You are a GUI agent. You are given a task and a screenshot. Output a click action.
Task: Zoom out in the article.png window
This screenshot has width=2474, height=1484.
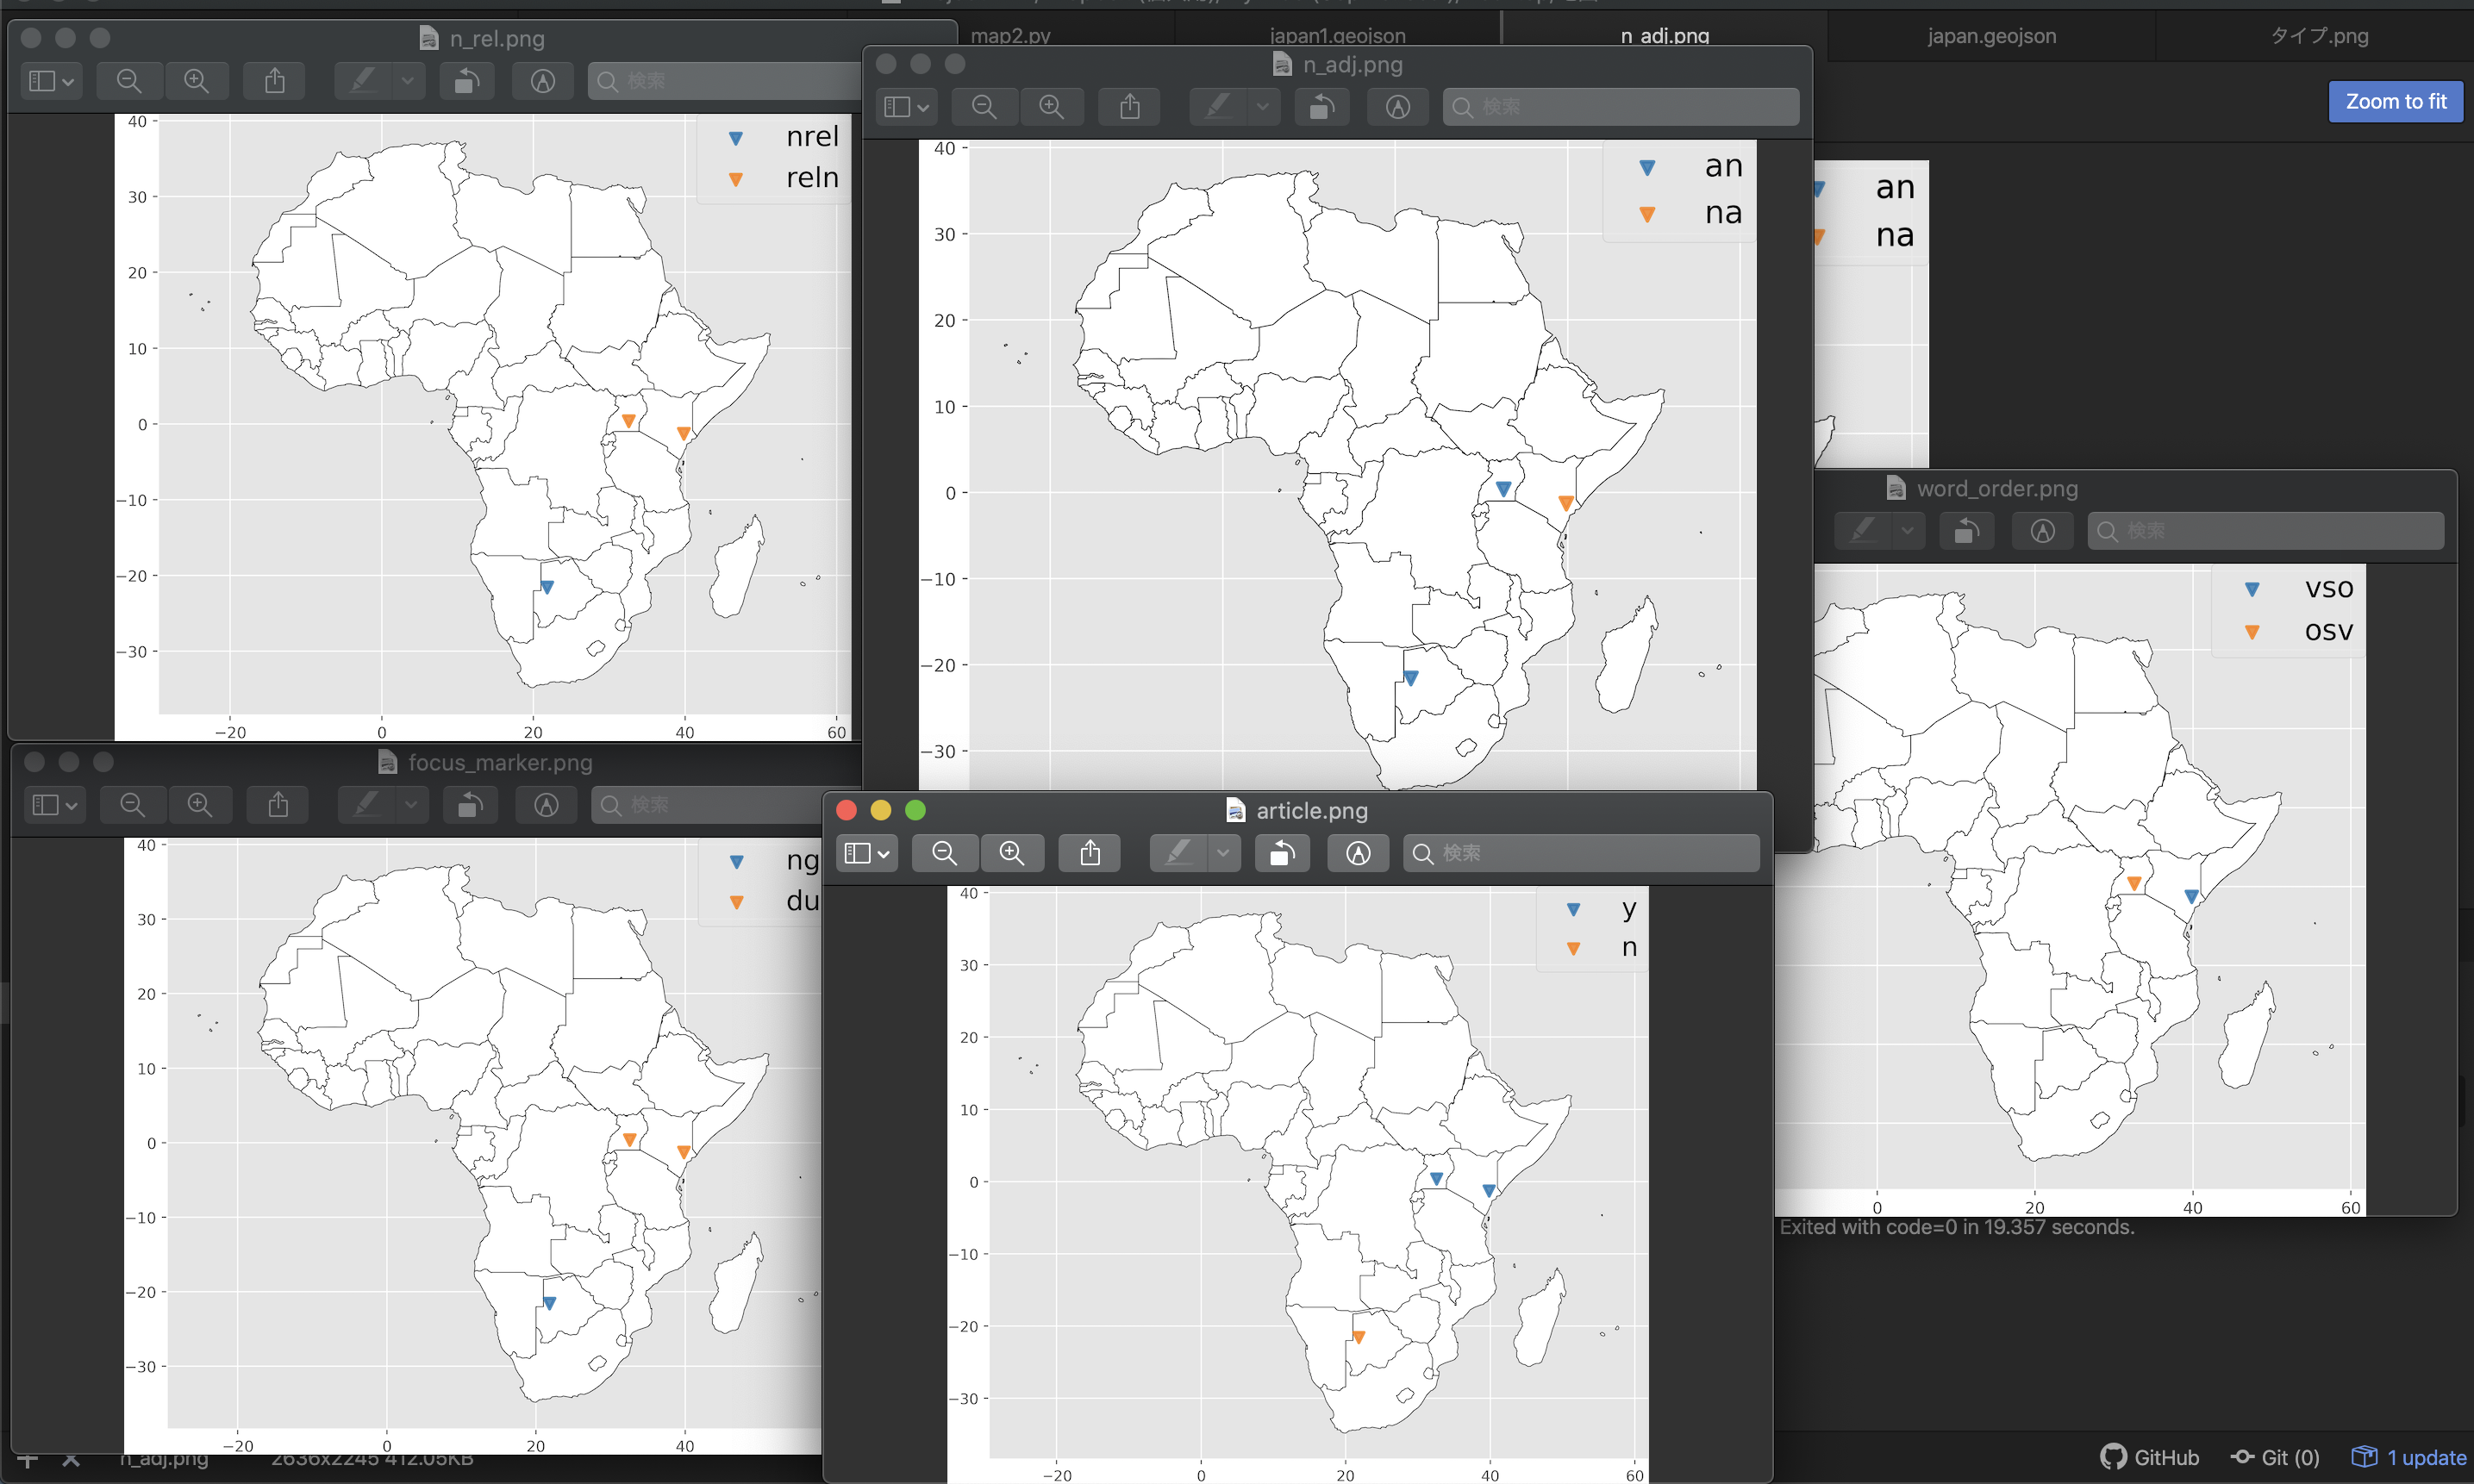pos(944,853)
